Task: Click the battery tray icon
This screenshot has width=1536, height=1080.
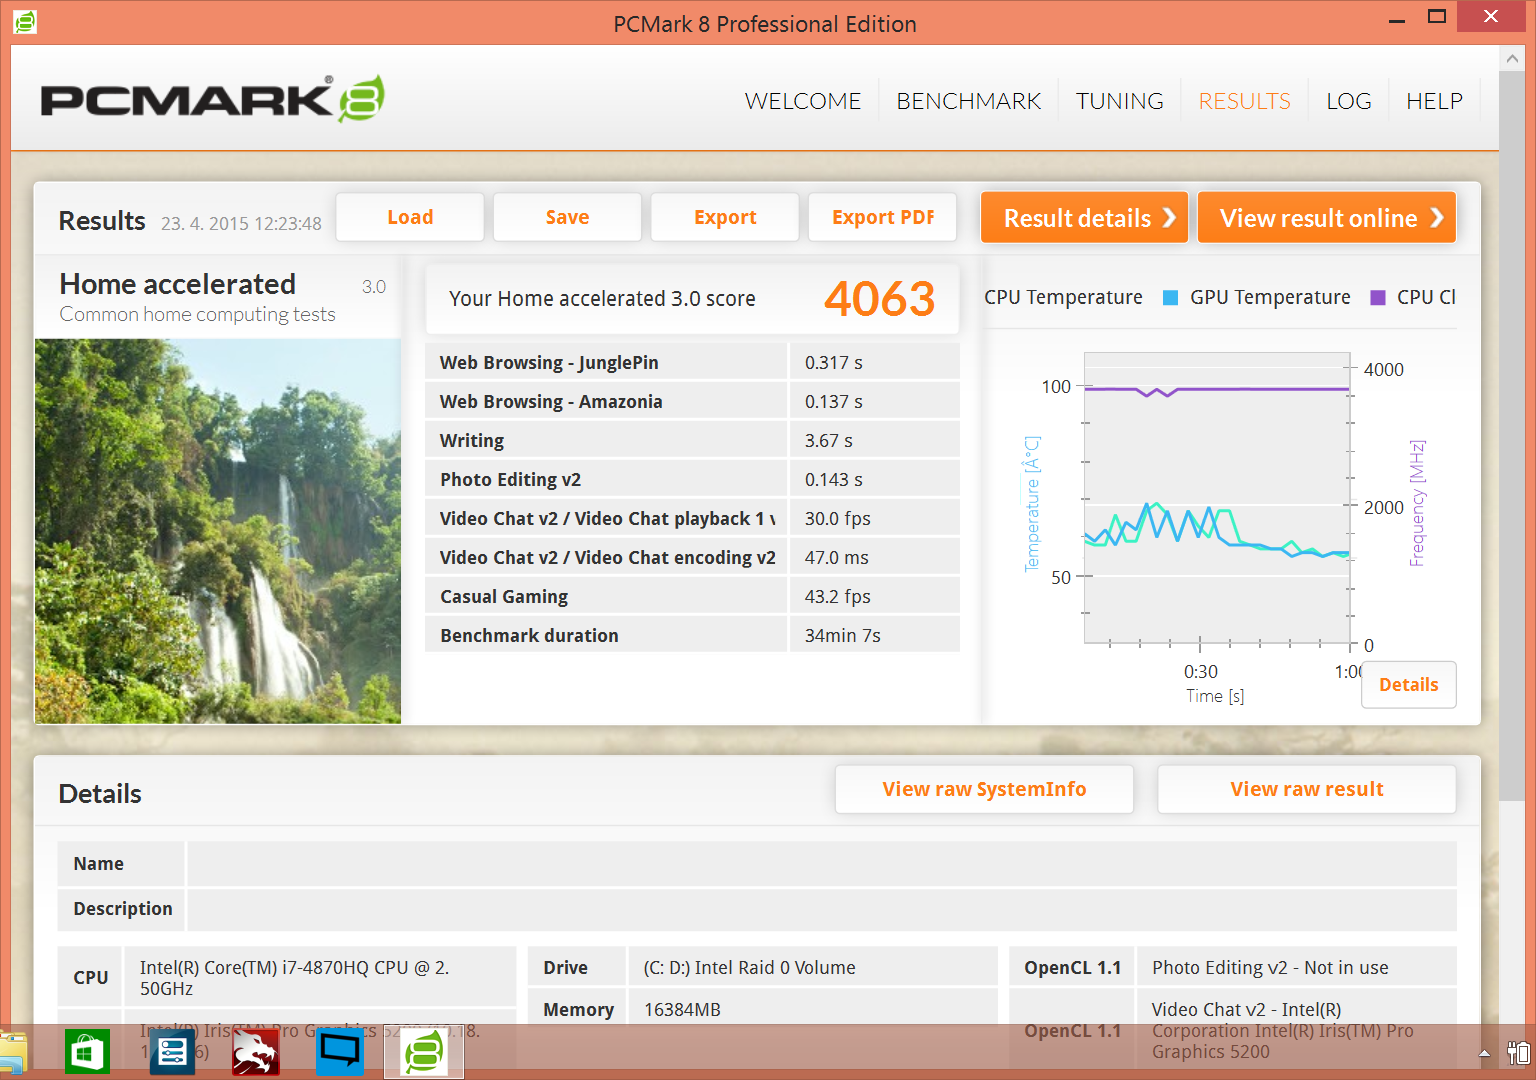Action: [1518, 1053]
